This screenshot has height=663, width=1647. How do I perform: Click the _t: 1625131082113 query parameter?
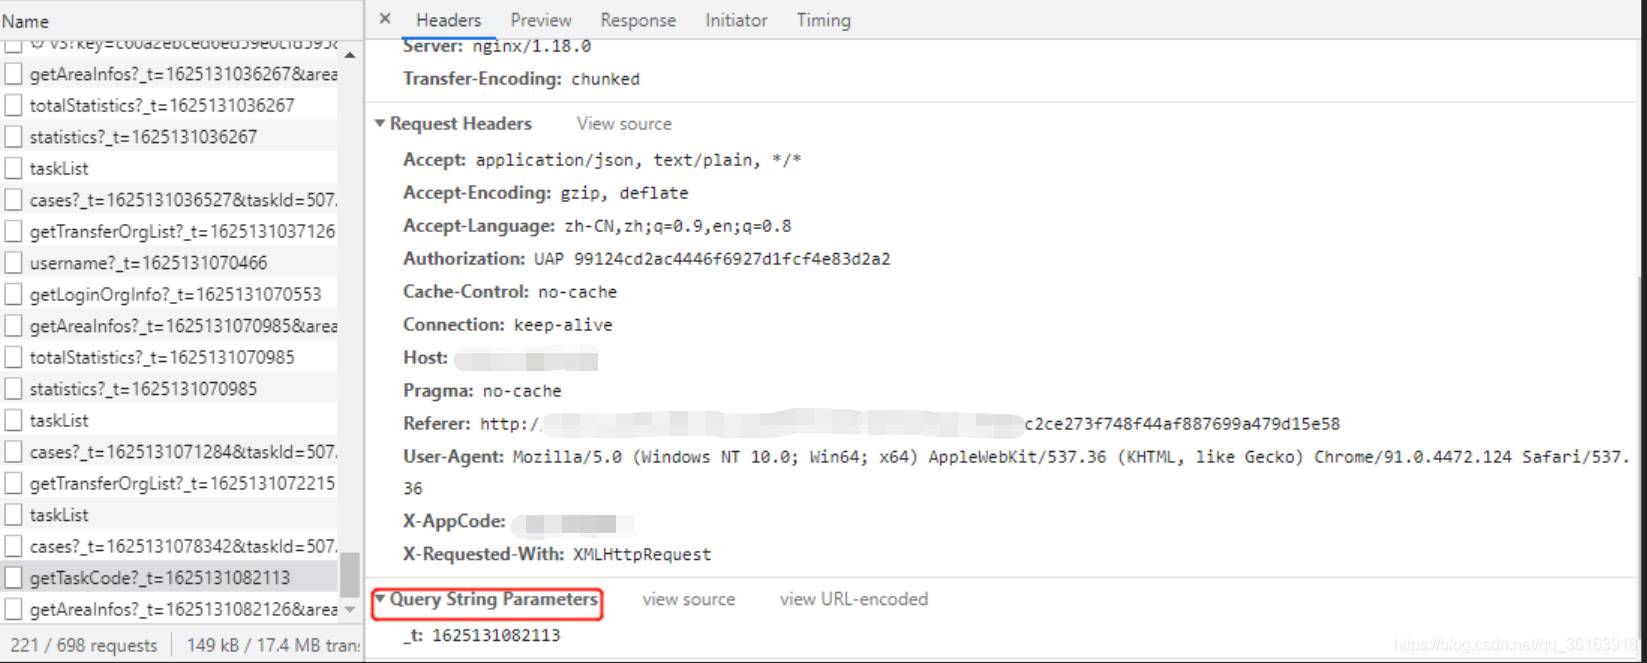pos(482,635)
